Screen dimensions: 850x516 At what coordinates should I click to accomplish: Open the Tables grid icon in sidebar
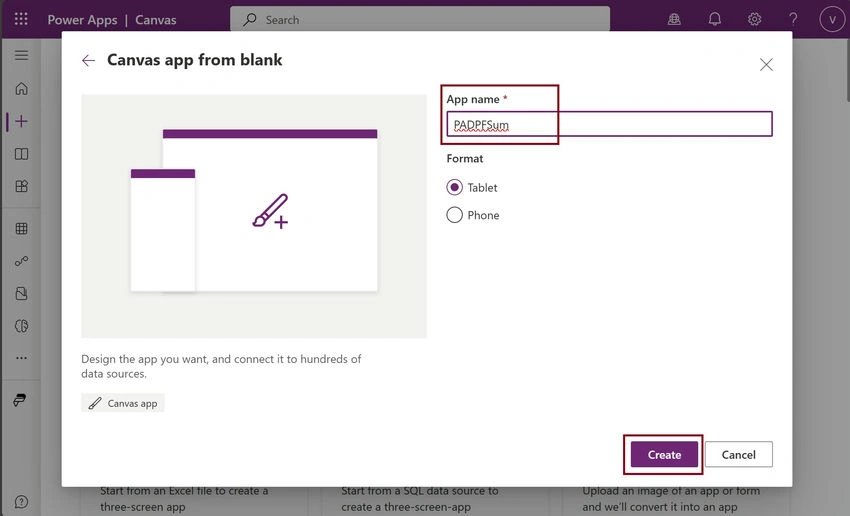click(x=21, y=228)
